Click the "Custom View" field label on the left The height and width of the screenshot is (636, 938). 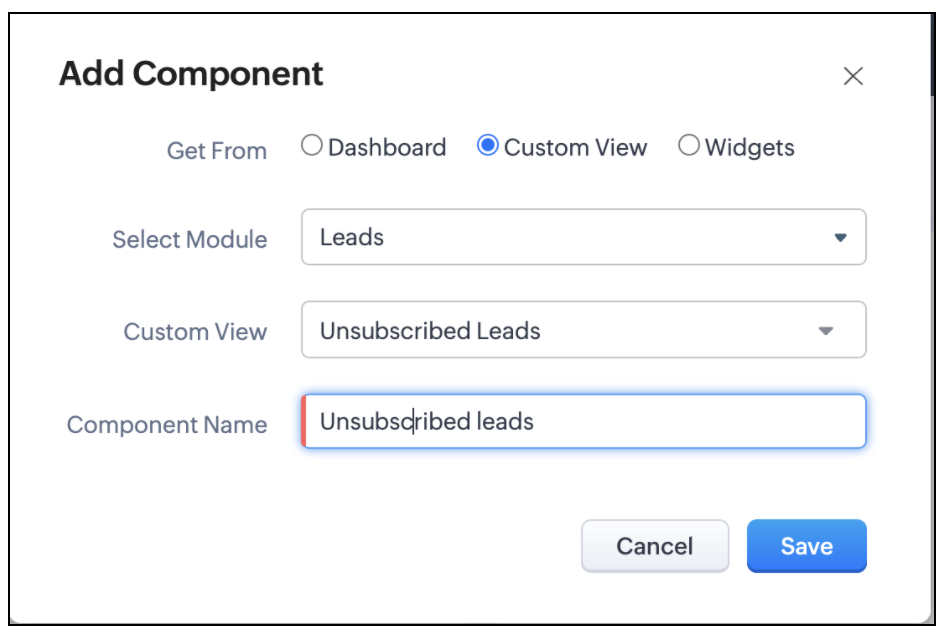pos(195,332)
